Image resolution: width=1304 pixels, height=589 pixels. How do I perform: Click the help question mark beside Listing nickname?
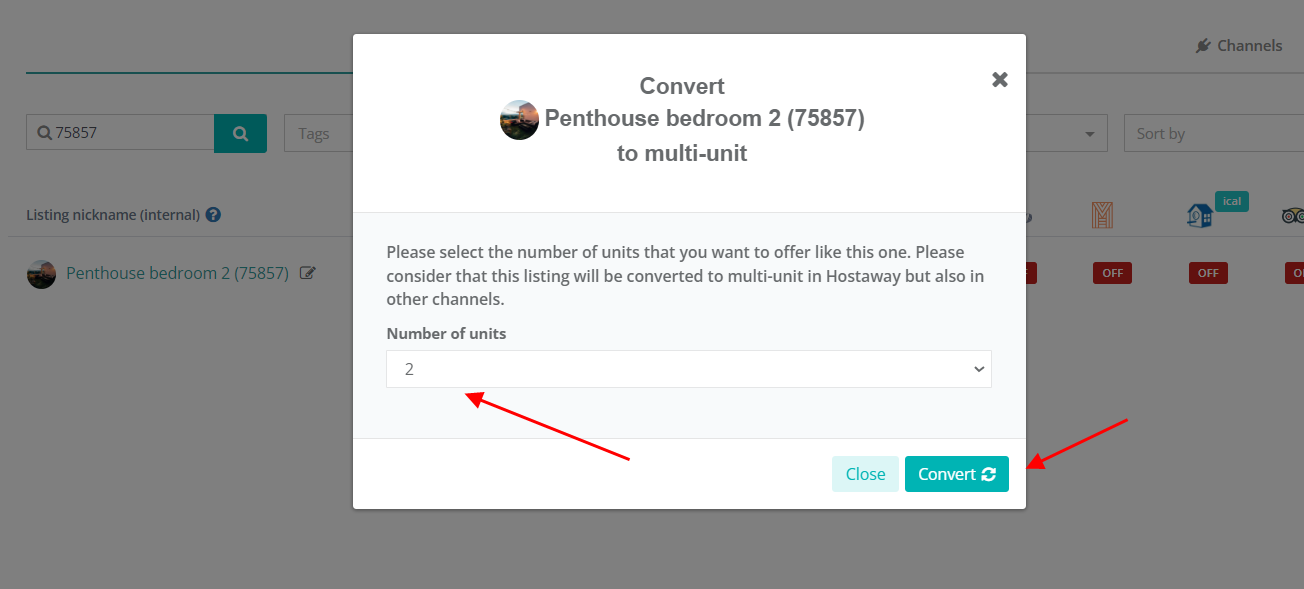213,215
